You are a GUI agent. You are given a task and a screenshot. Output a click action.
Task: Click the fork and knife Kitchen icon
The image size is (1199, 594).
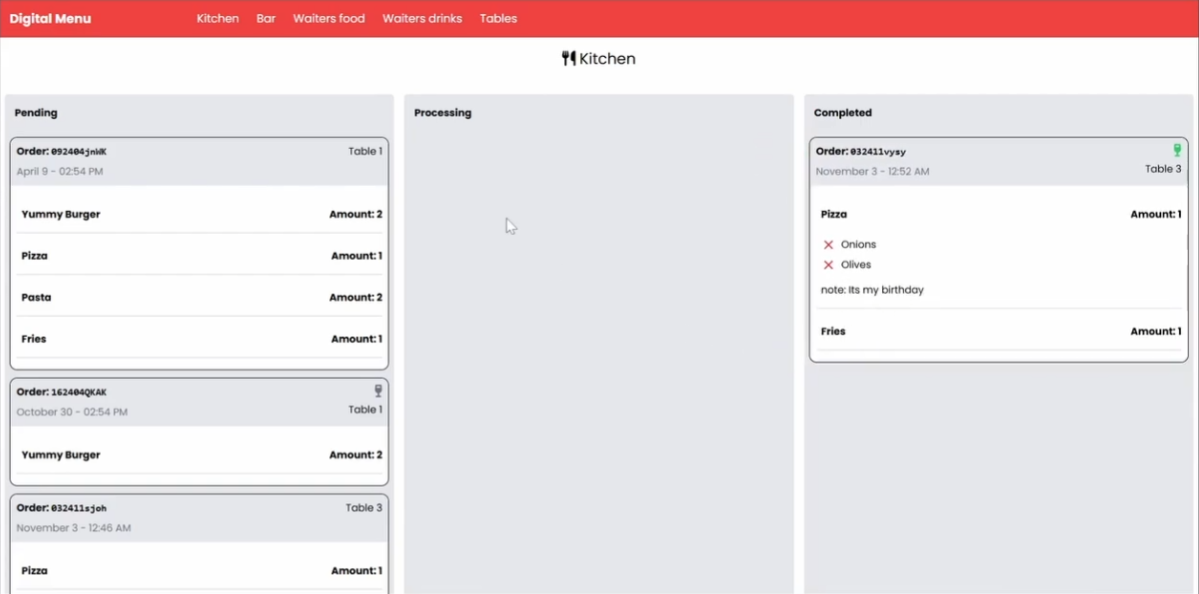point(568,58)
